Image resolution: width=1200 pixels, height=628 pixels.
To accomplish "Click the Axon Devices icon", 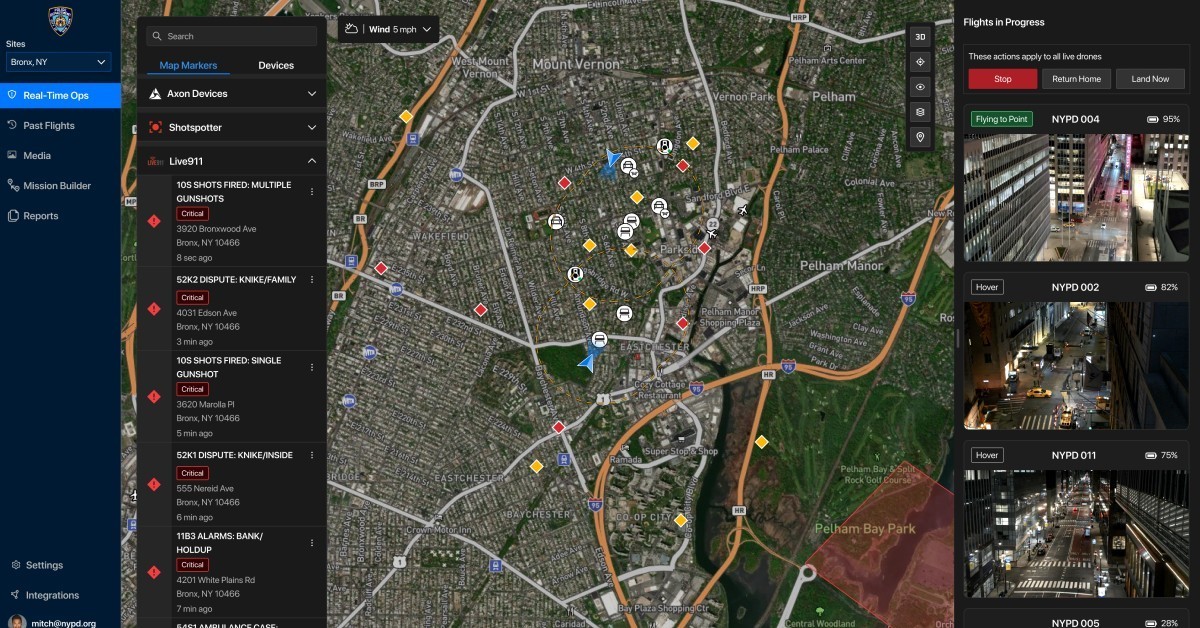I will 155,93.
